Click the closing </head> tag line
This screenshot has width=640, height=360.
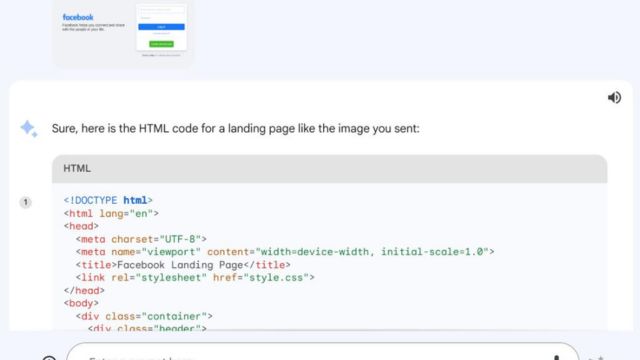pos(84,291)
